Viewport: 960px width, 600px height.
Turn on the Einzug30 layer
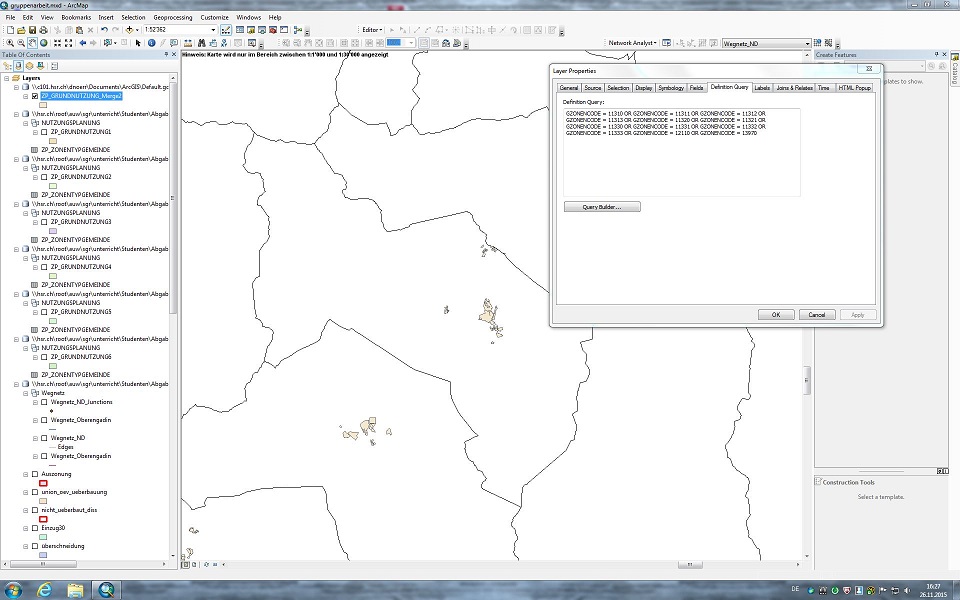pos(35,527)
